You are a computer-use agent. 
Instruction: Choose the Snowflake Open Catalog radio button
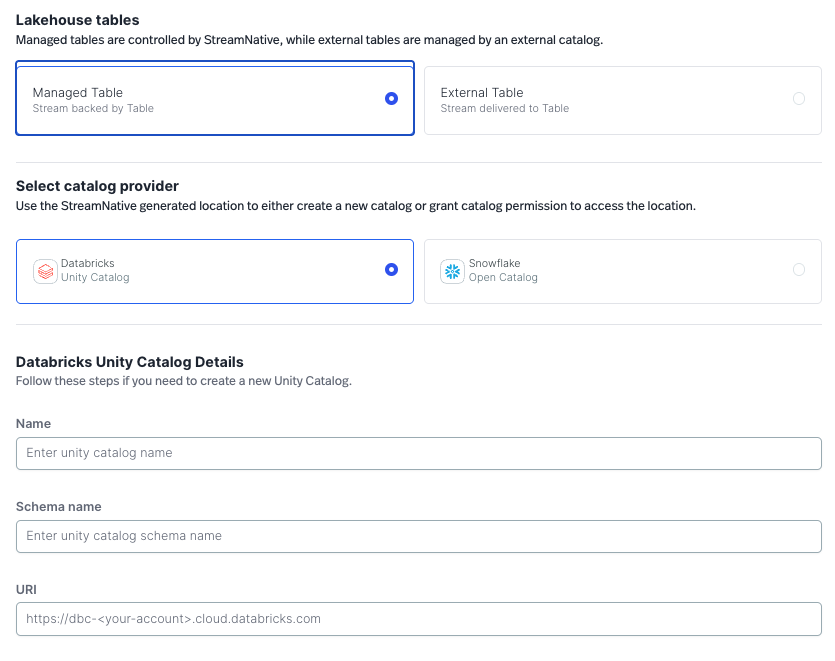[x=798, y=269]
